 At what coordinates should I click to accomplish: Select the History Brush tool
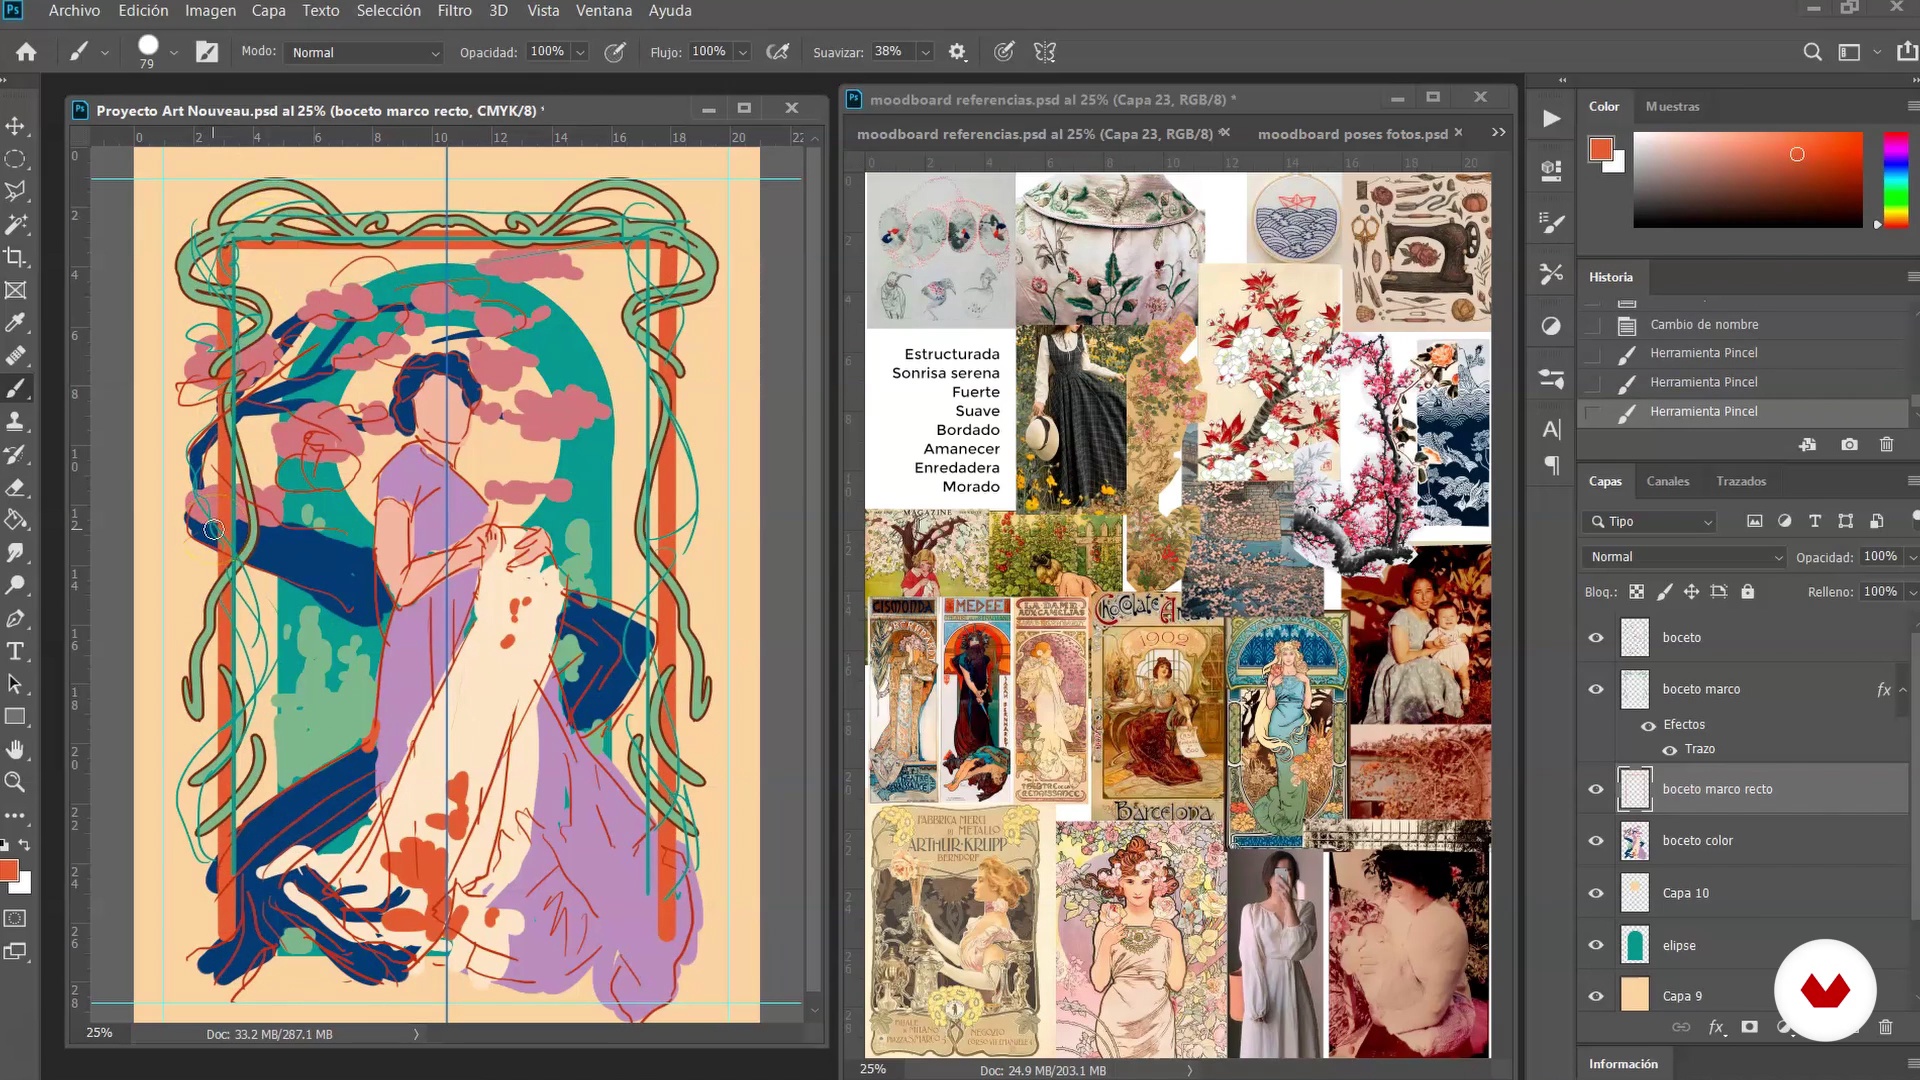click(16, 454)
